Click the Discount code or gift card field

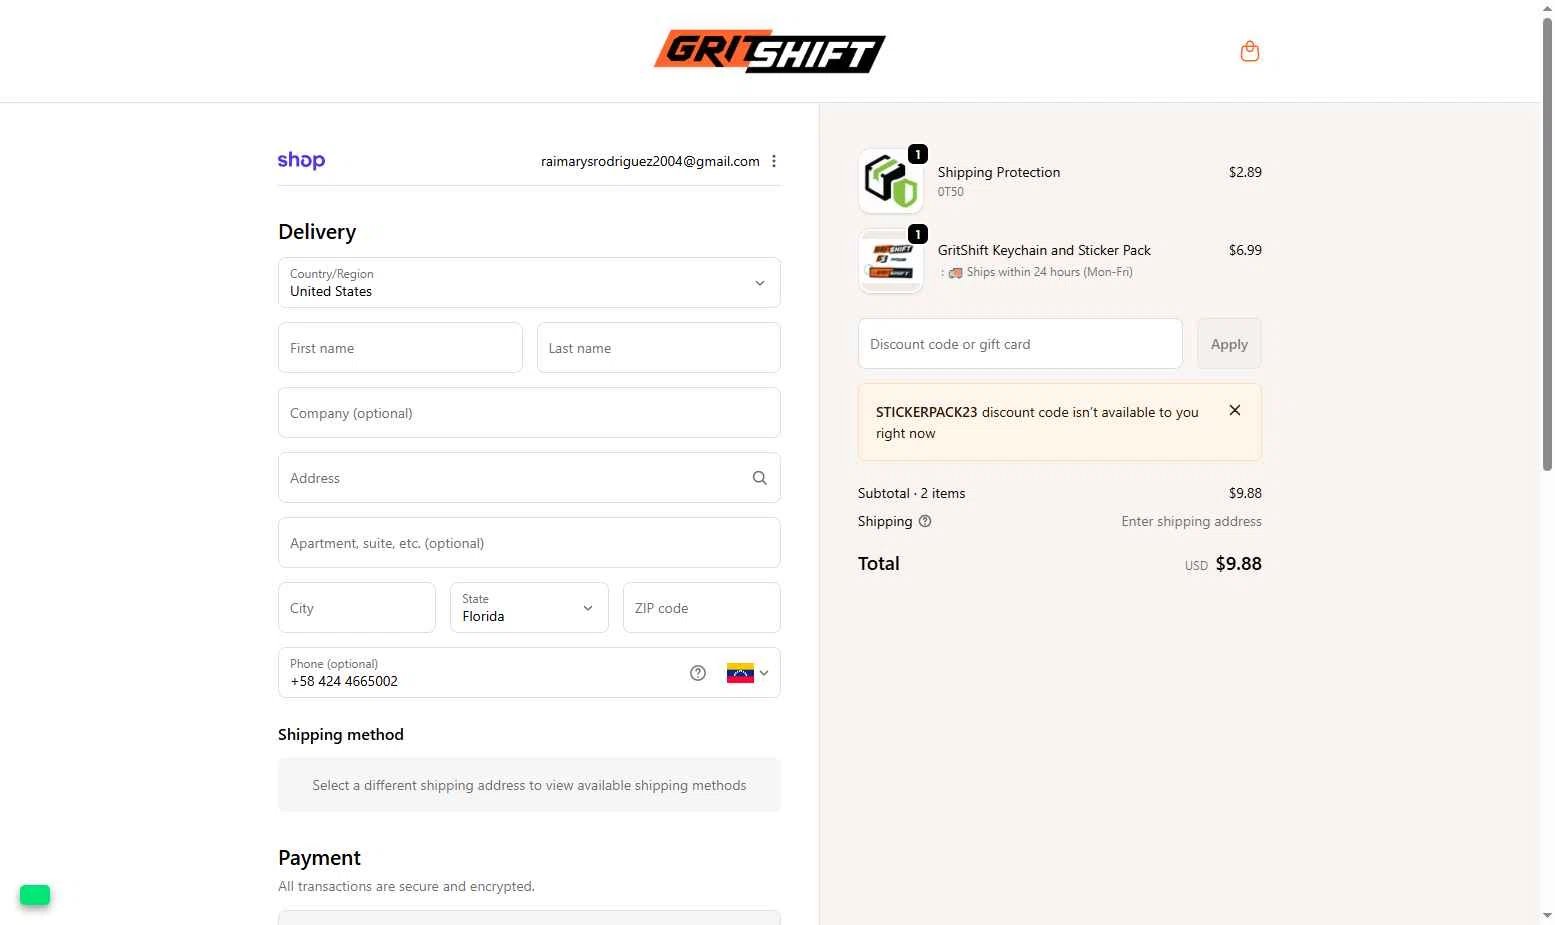[1020, 344]
